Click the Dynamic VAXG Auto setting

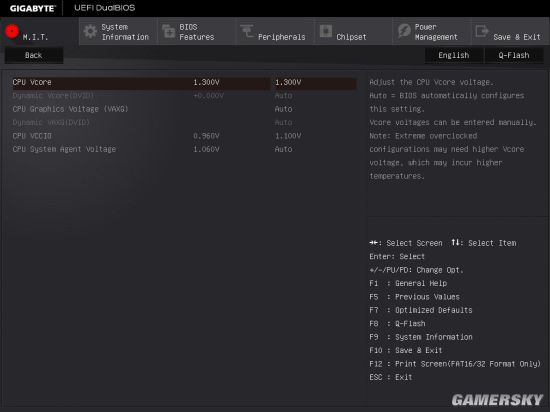(283, 122)
